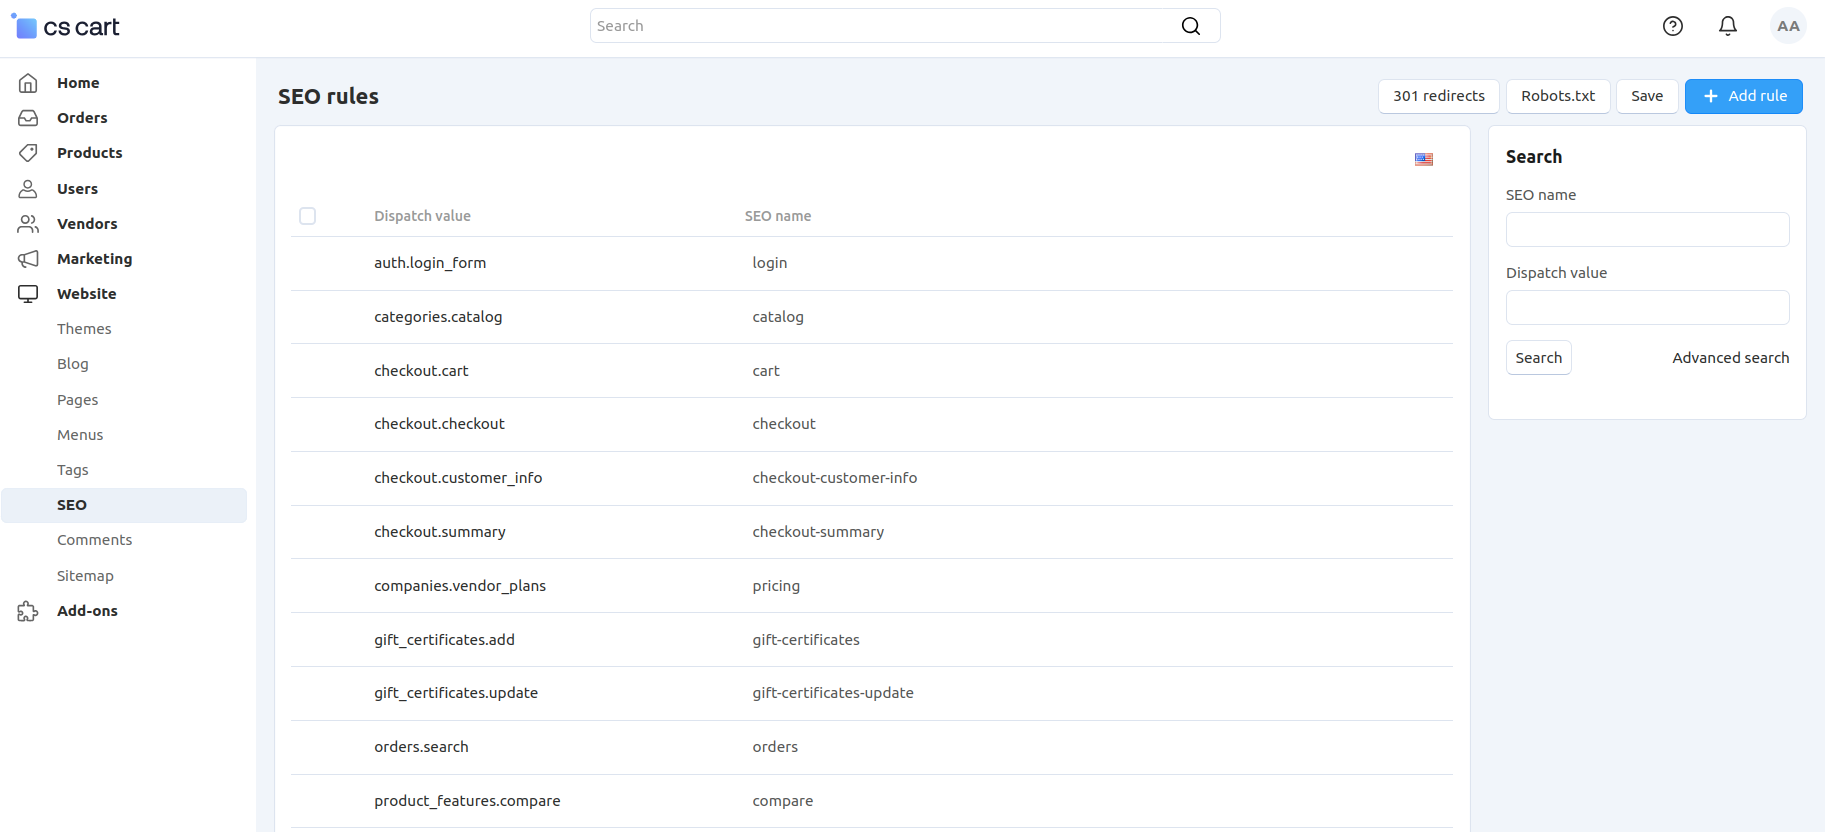The image size is (1825, 832).
Task: Click the US flag language selector
Action: pyautogui.click(x=1424, y=159)
